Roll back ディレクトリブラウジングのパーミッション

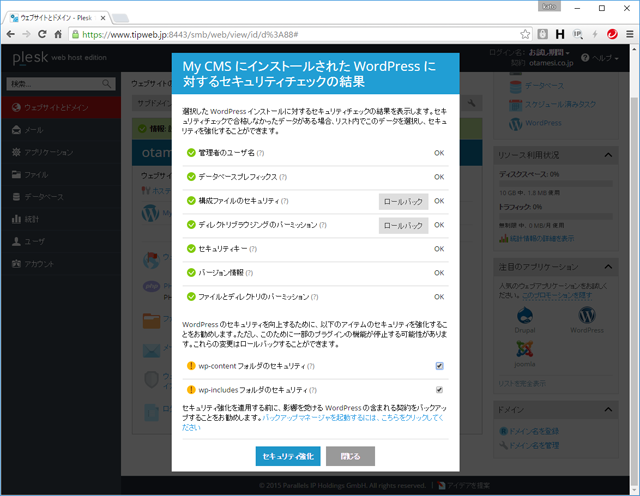point(403,226)
